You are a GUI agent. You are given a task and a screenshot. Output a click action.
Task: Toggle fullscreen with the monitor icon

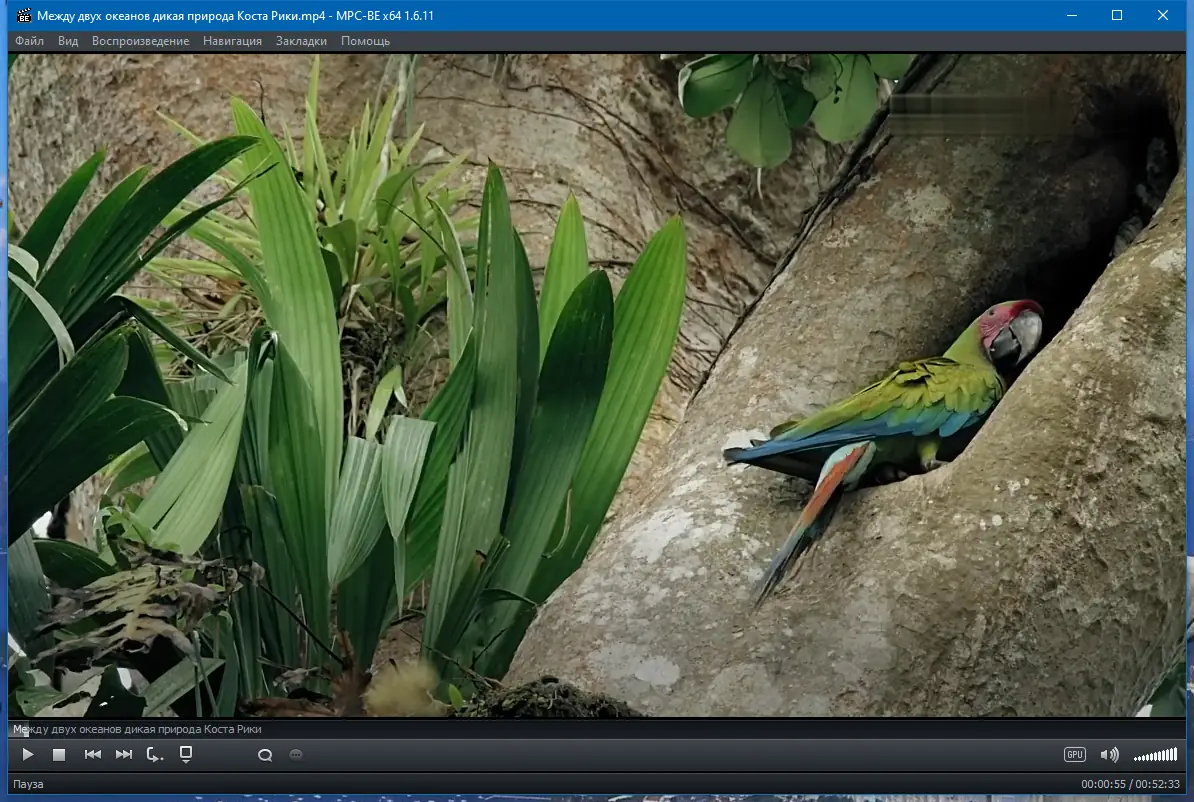coord(184,753)
